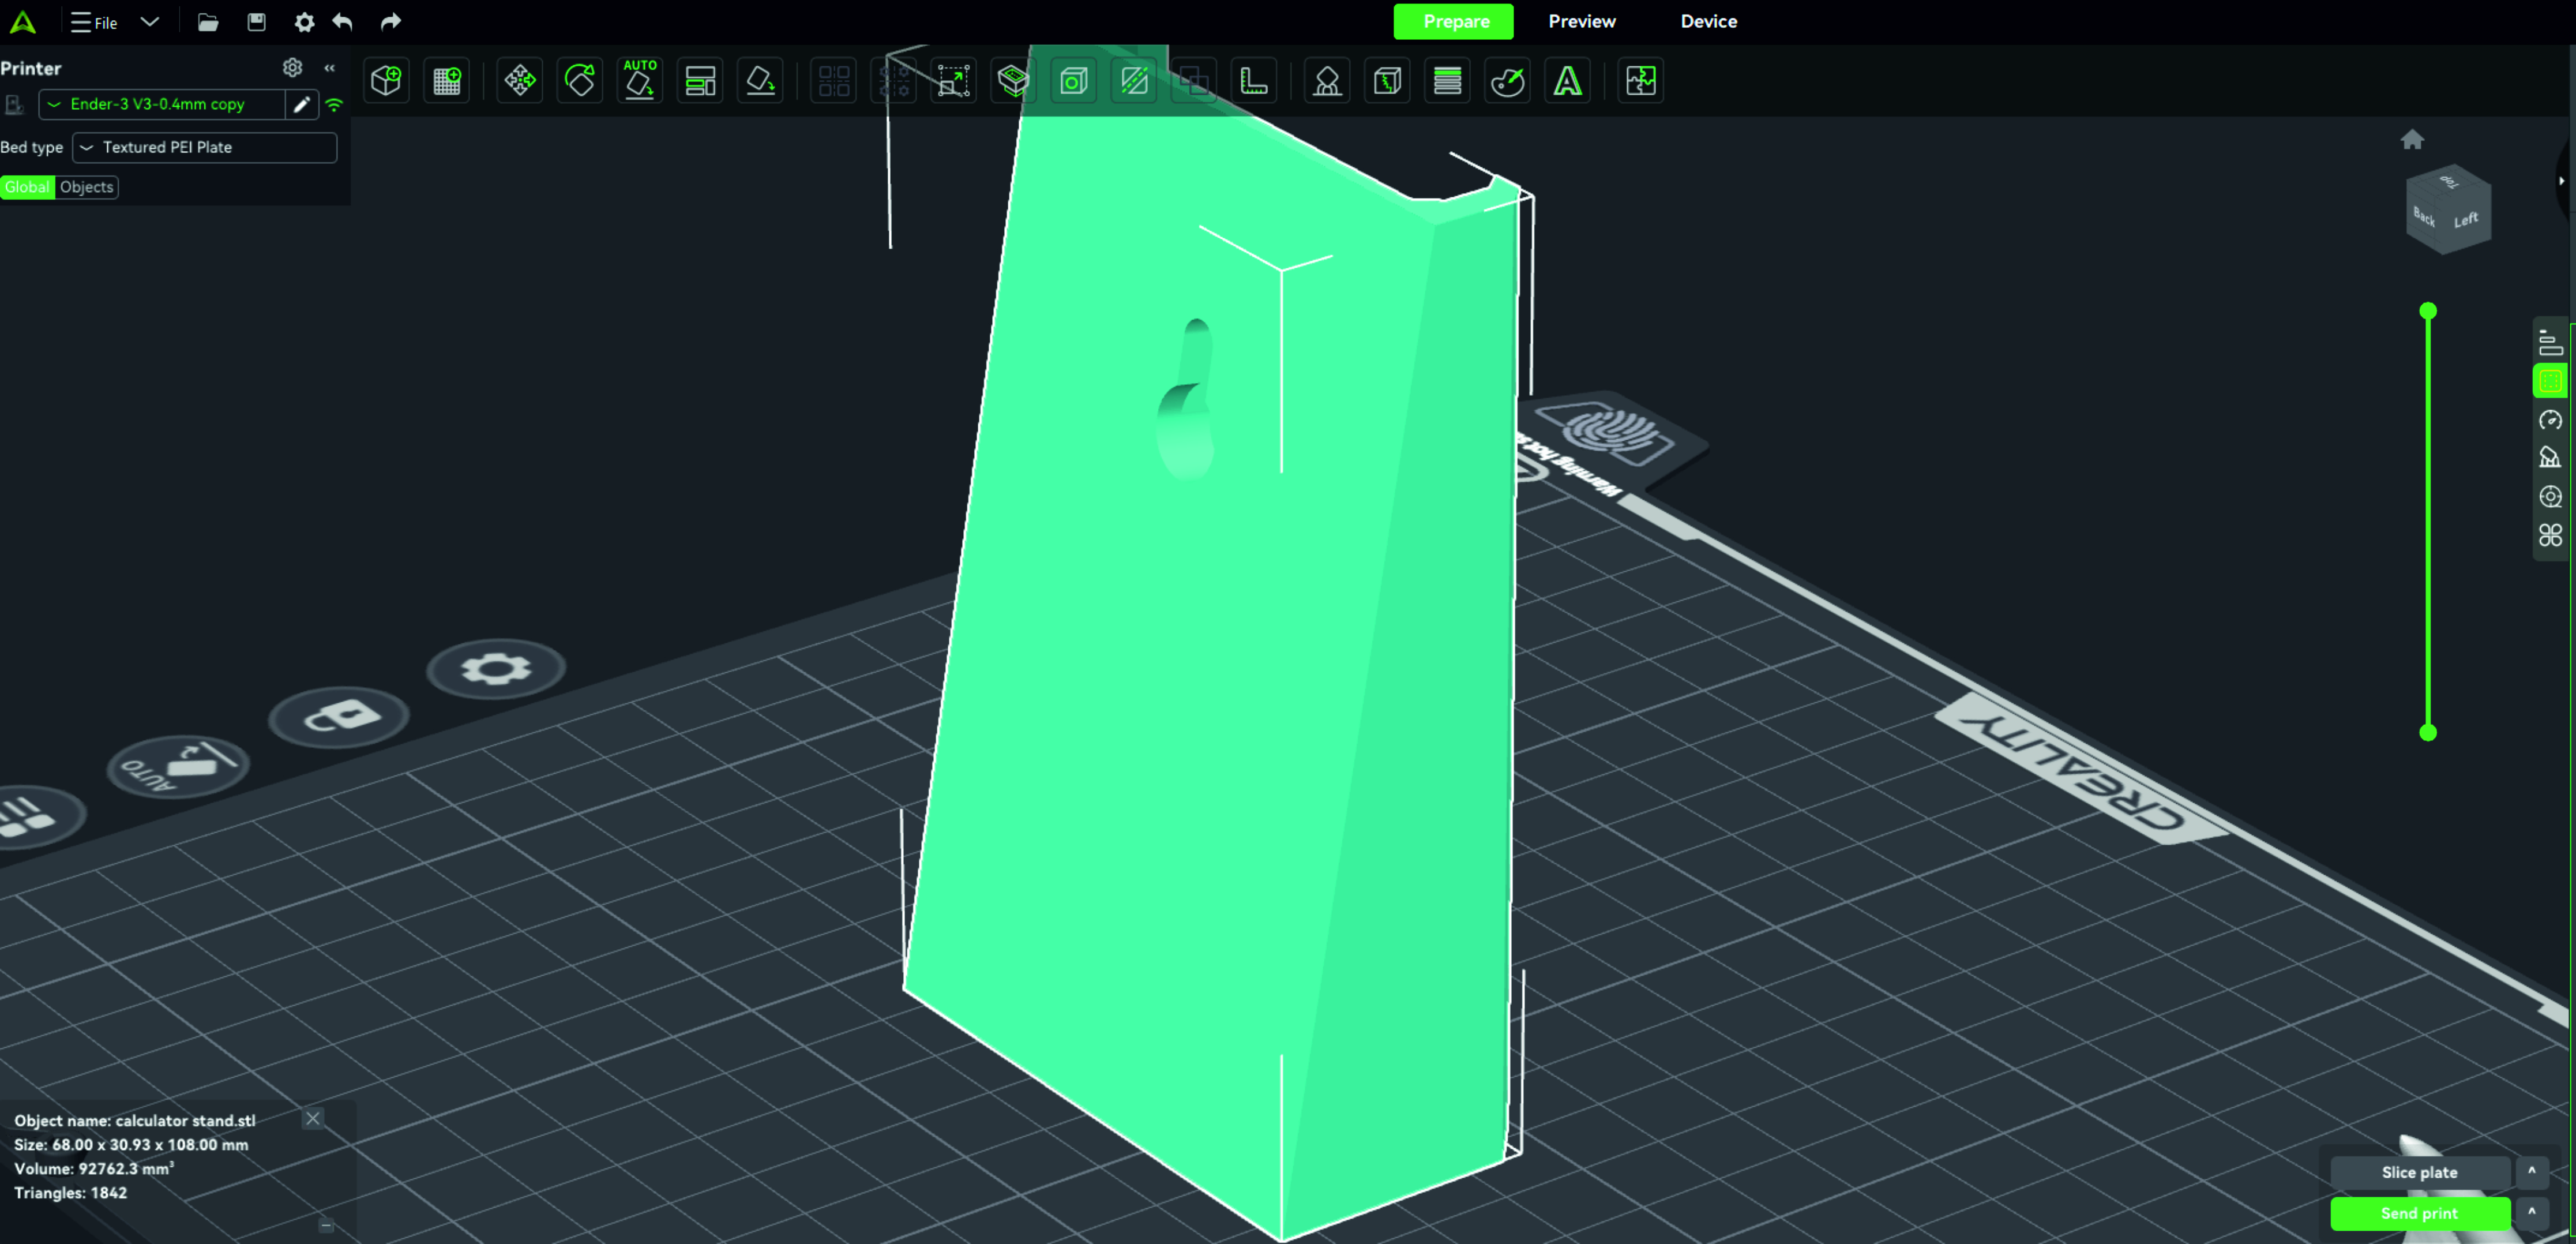Select the Lay on face tool
The height and width of the screenshot is (1244, 2576).
(760, 80)
